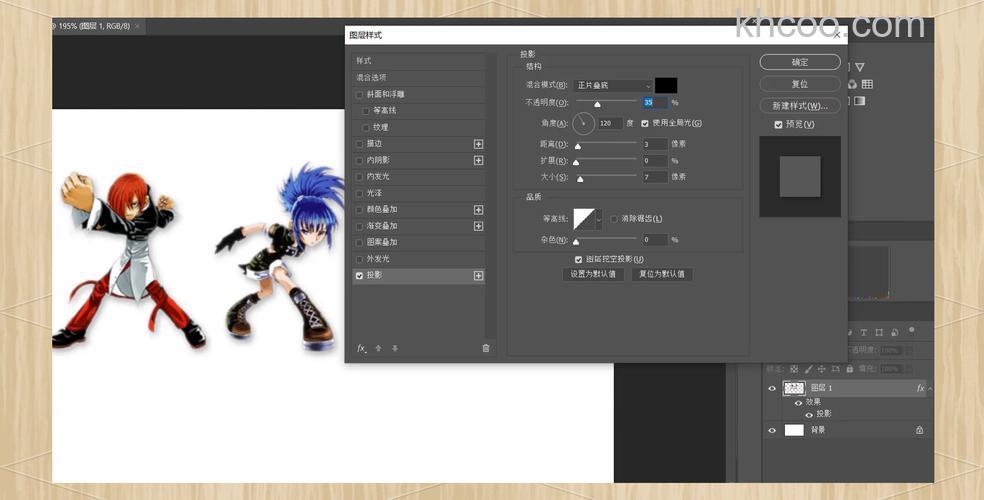Add another 渐变叠加 with its plus icon

coord(478,226)
